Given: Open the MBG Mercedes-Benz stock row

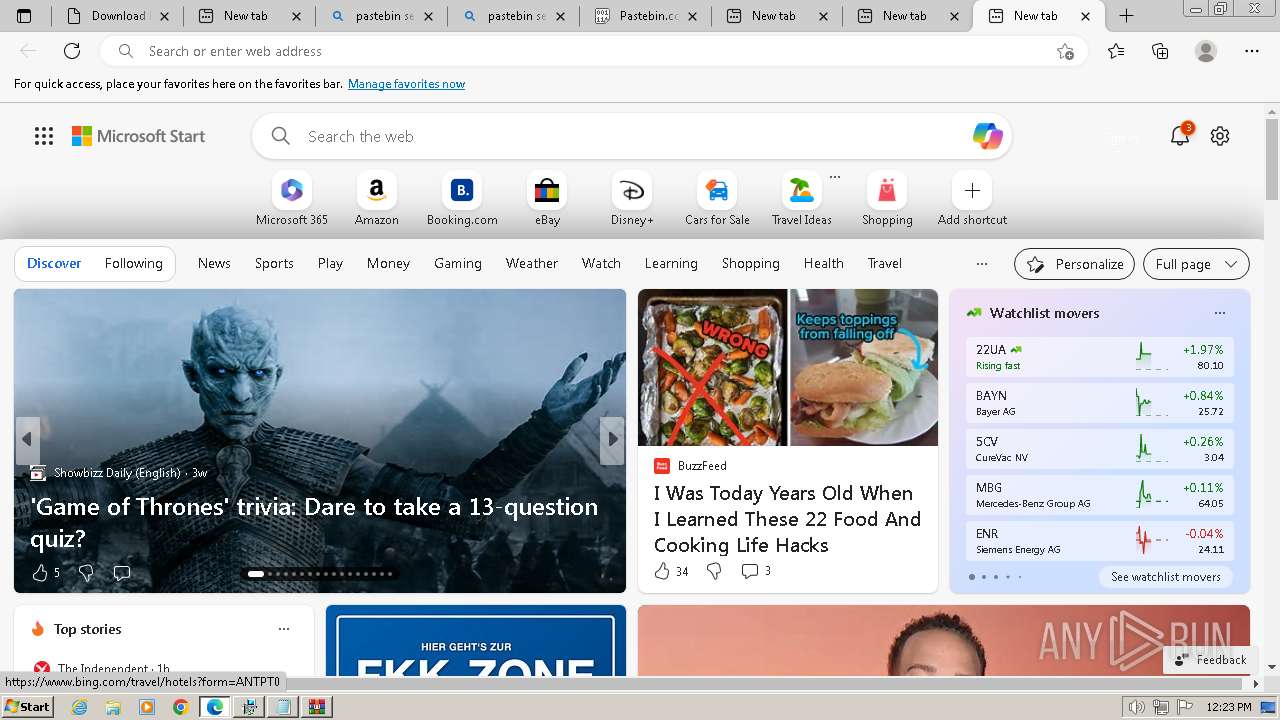Looking at the screenshot, I should click(x=1099, y=495).
